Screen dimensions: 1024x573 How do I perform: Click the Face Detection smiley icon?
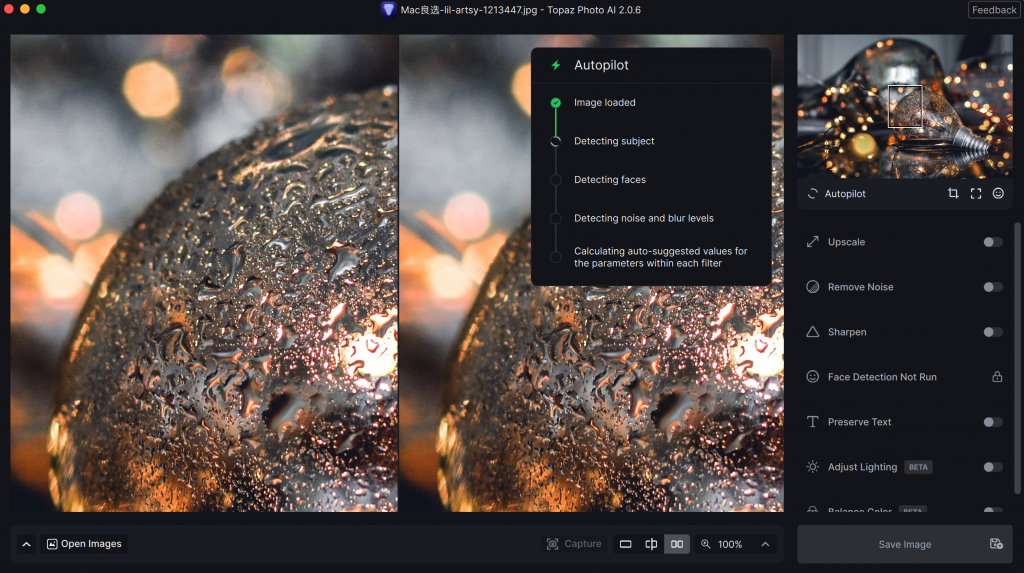tap(812, 377)
